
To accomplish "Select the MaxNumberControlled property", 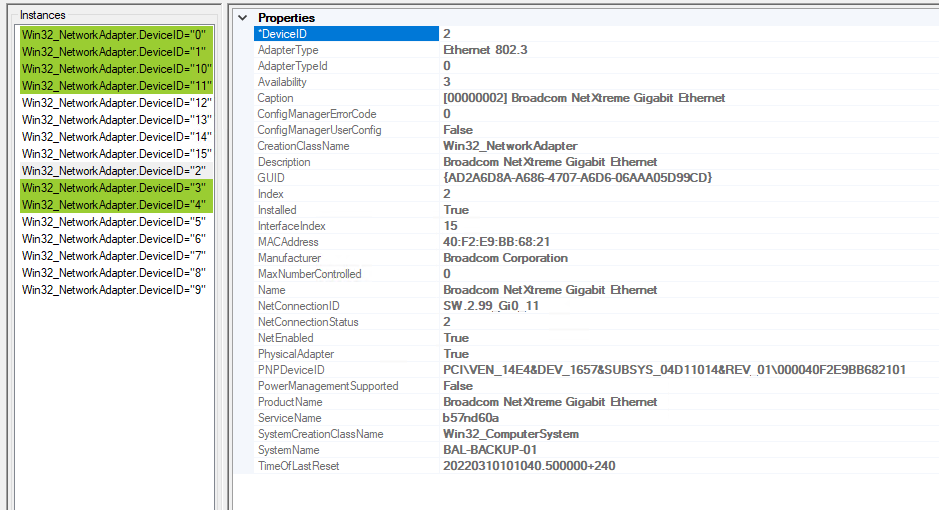I will tap(310, 274).
